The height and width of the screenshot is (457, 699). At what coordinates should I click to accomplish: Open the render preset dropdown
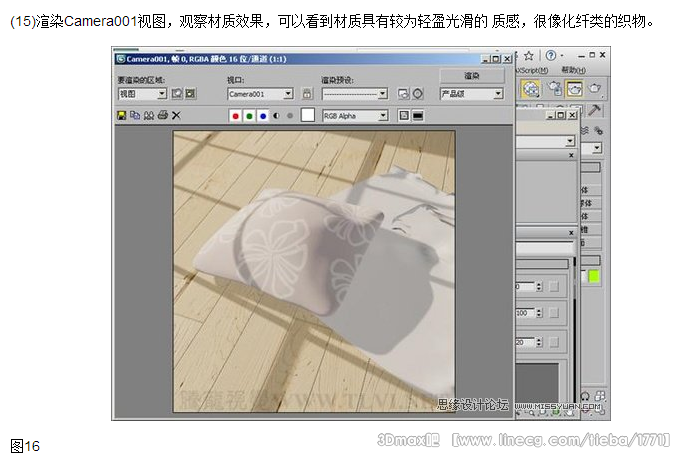coord(355,94)
